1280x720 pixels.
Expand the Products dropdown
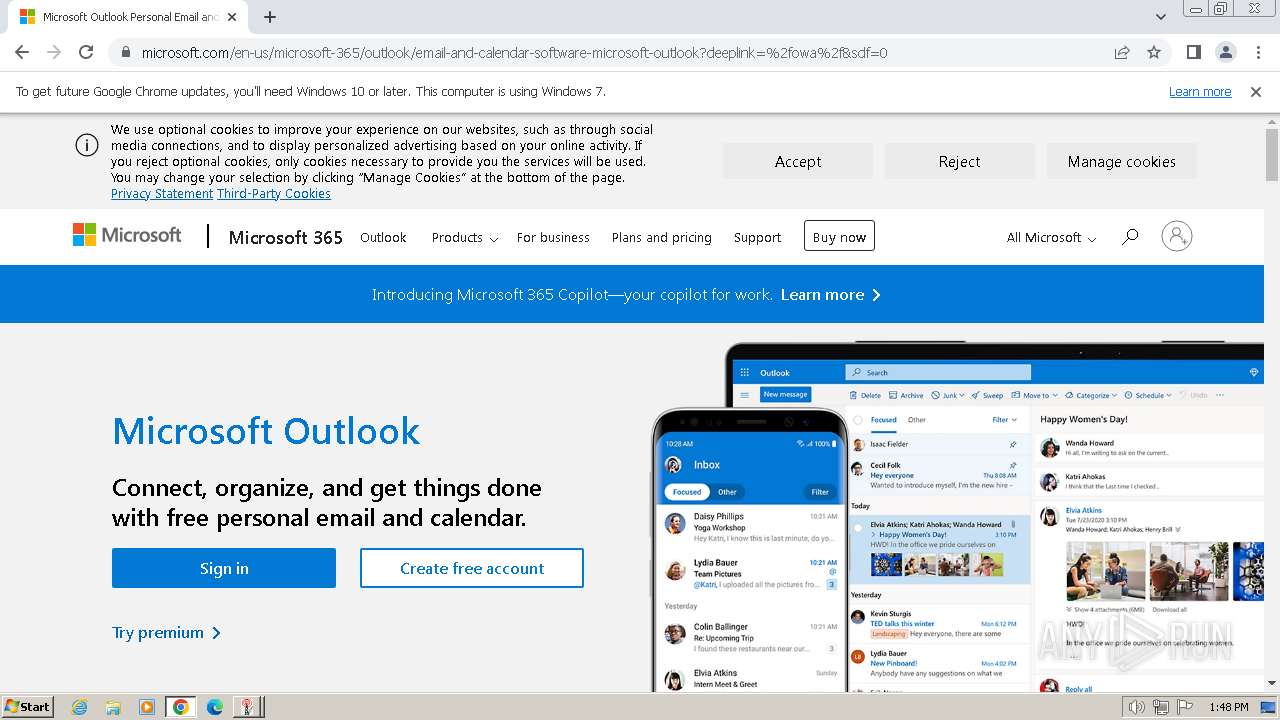(464, 237)
